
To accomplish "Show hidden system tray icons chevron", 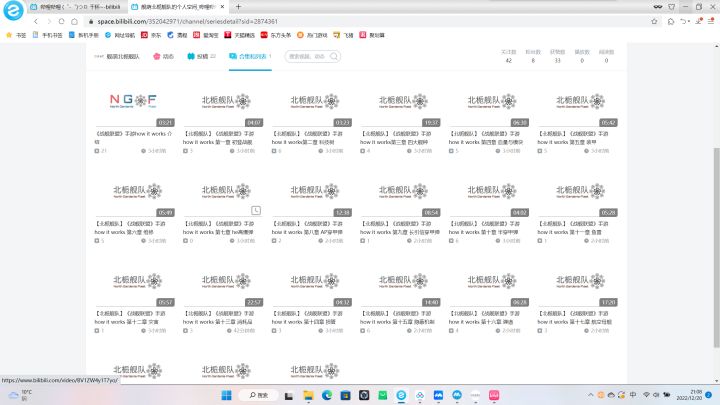I will tap(590, 395).
